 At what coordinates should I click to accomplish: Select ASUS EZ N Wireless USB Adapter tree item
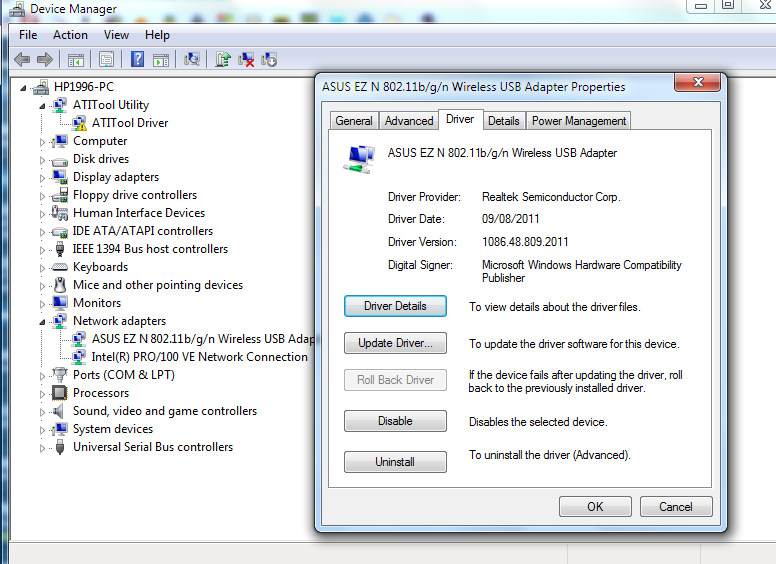coord(203,339)
